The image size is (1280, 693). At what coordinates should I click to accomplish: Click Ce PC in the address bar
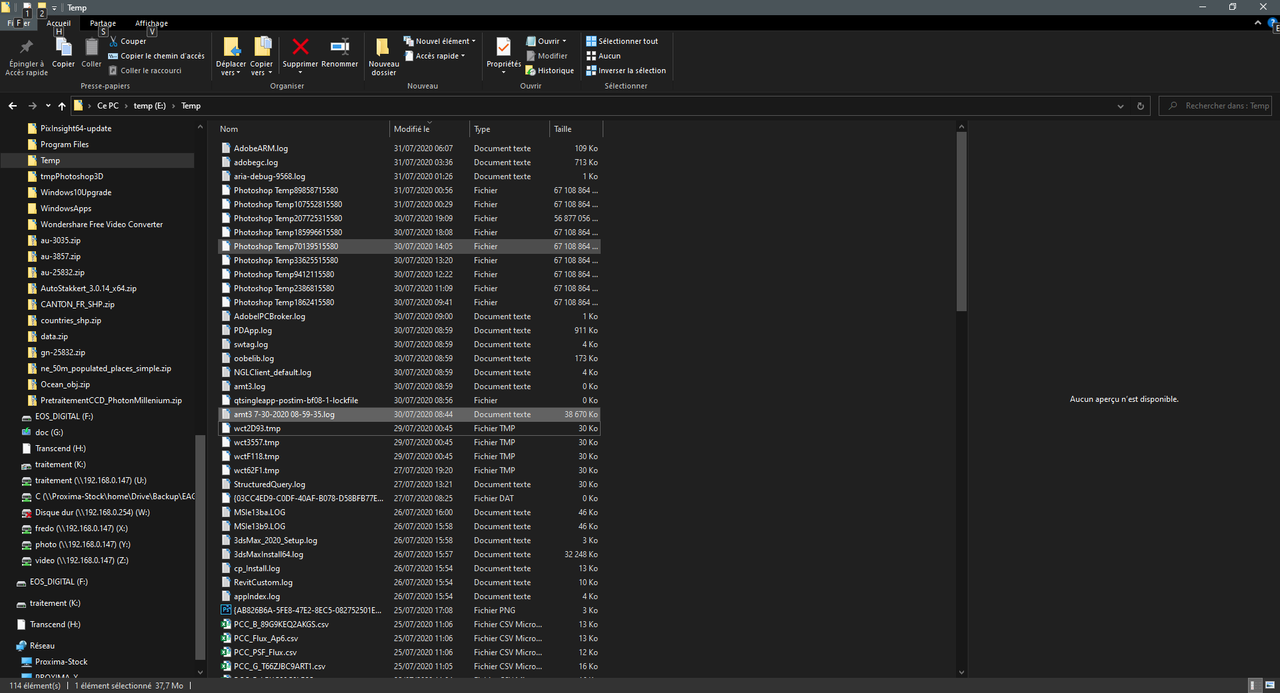point(108,106)
